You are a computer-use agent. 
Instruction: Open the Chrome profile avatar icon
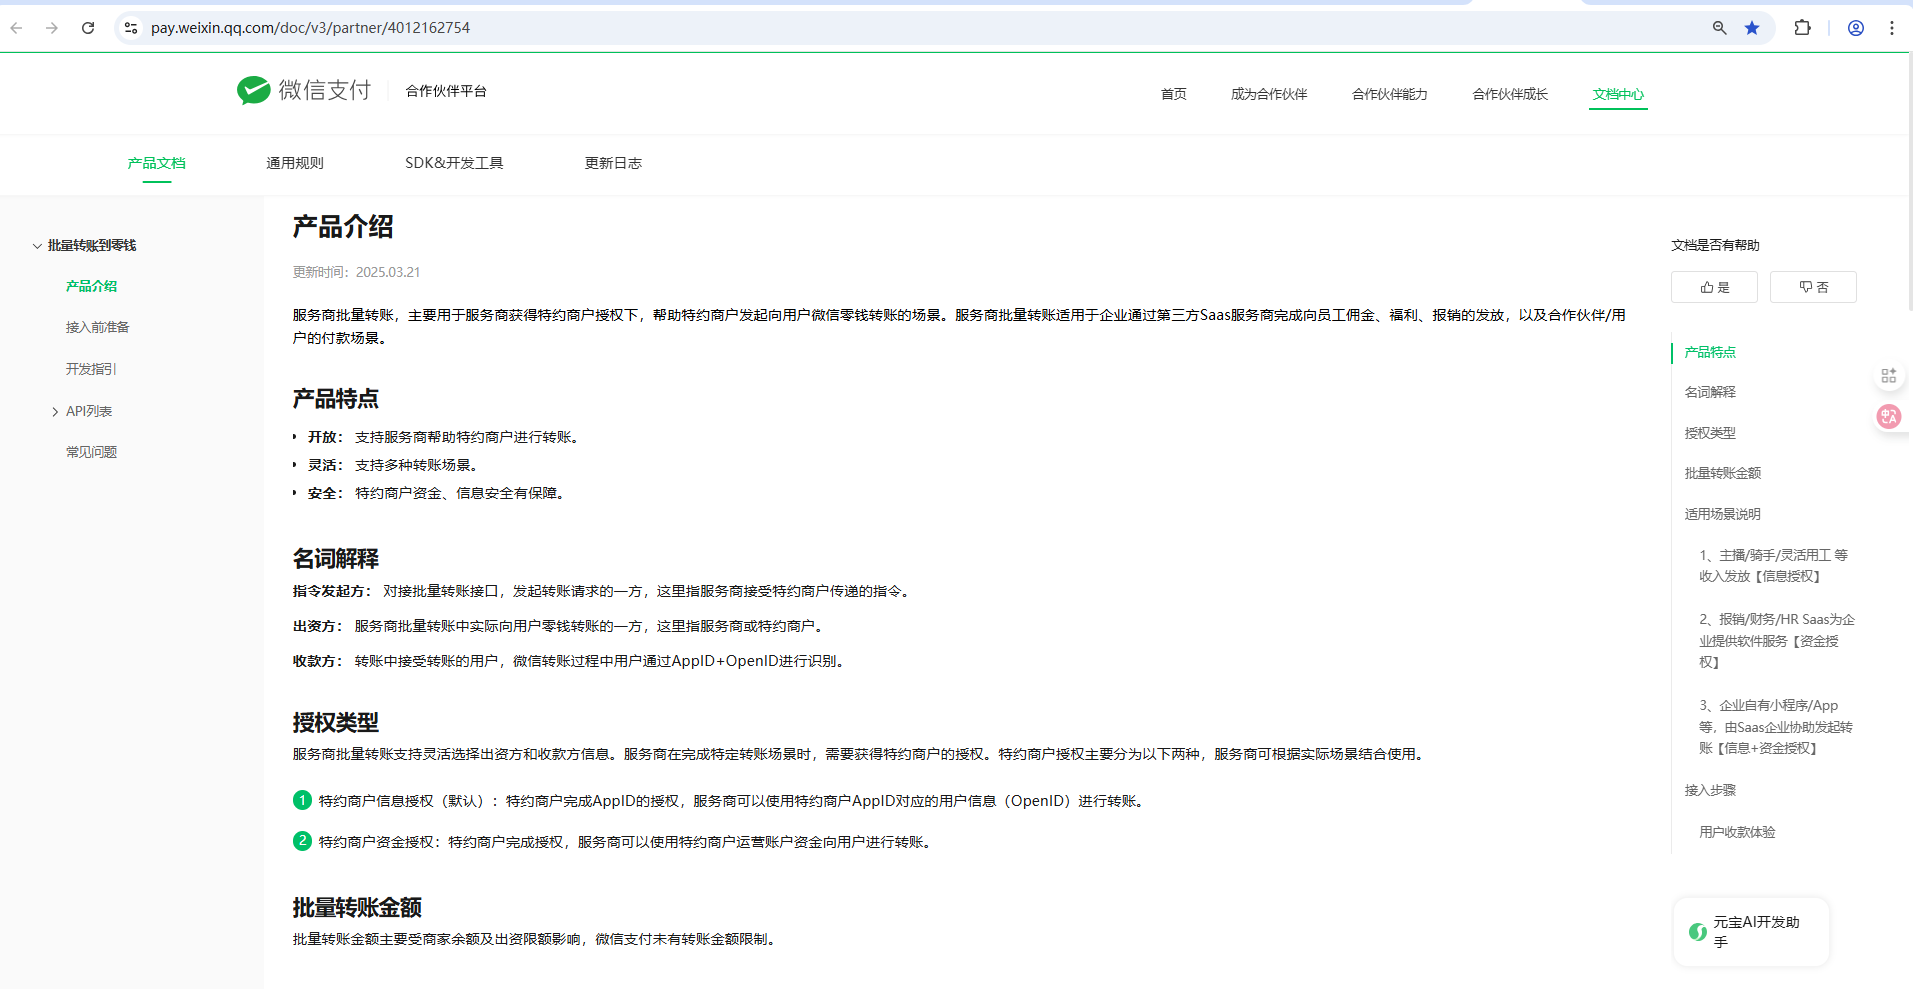point(1855,28)
